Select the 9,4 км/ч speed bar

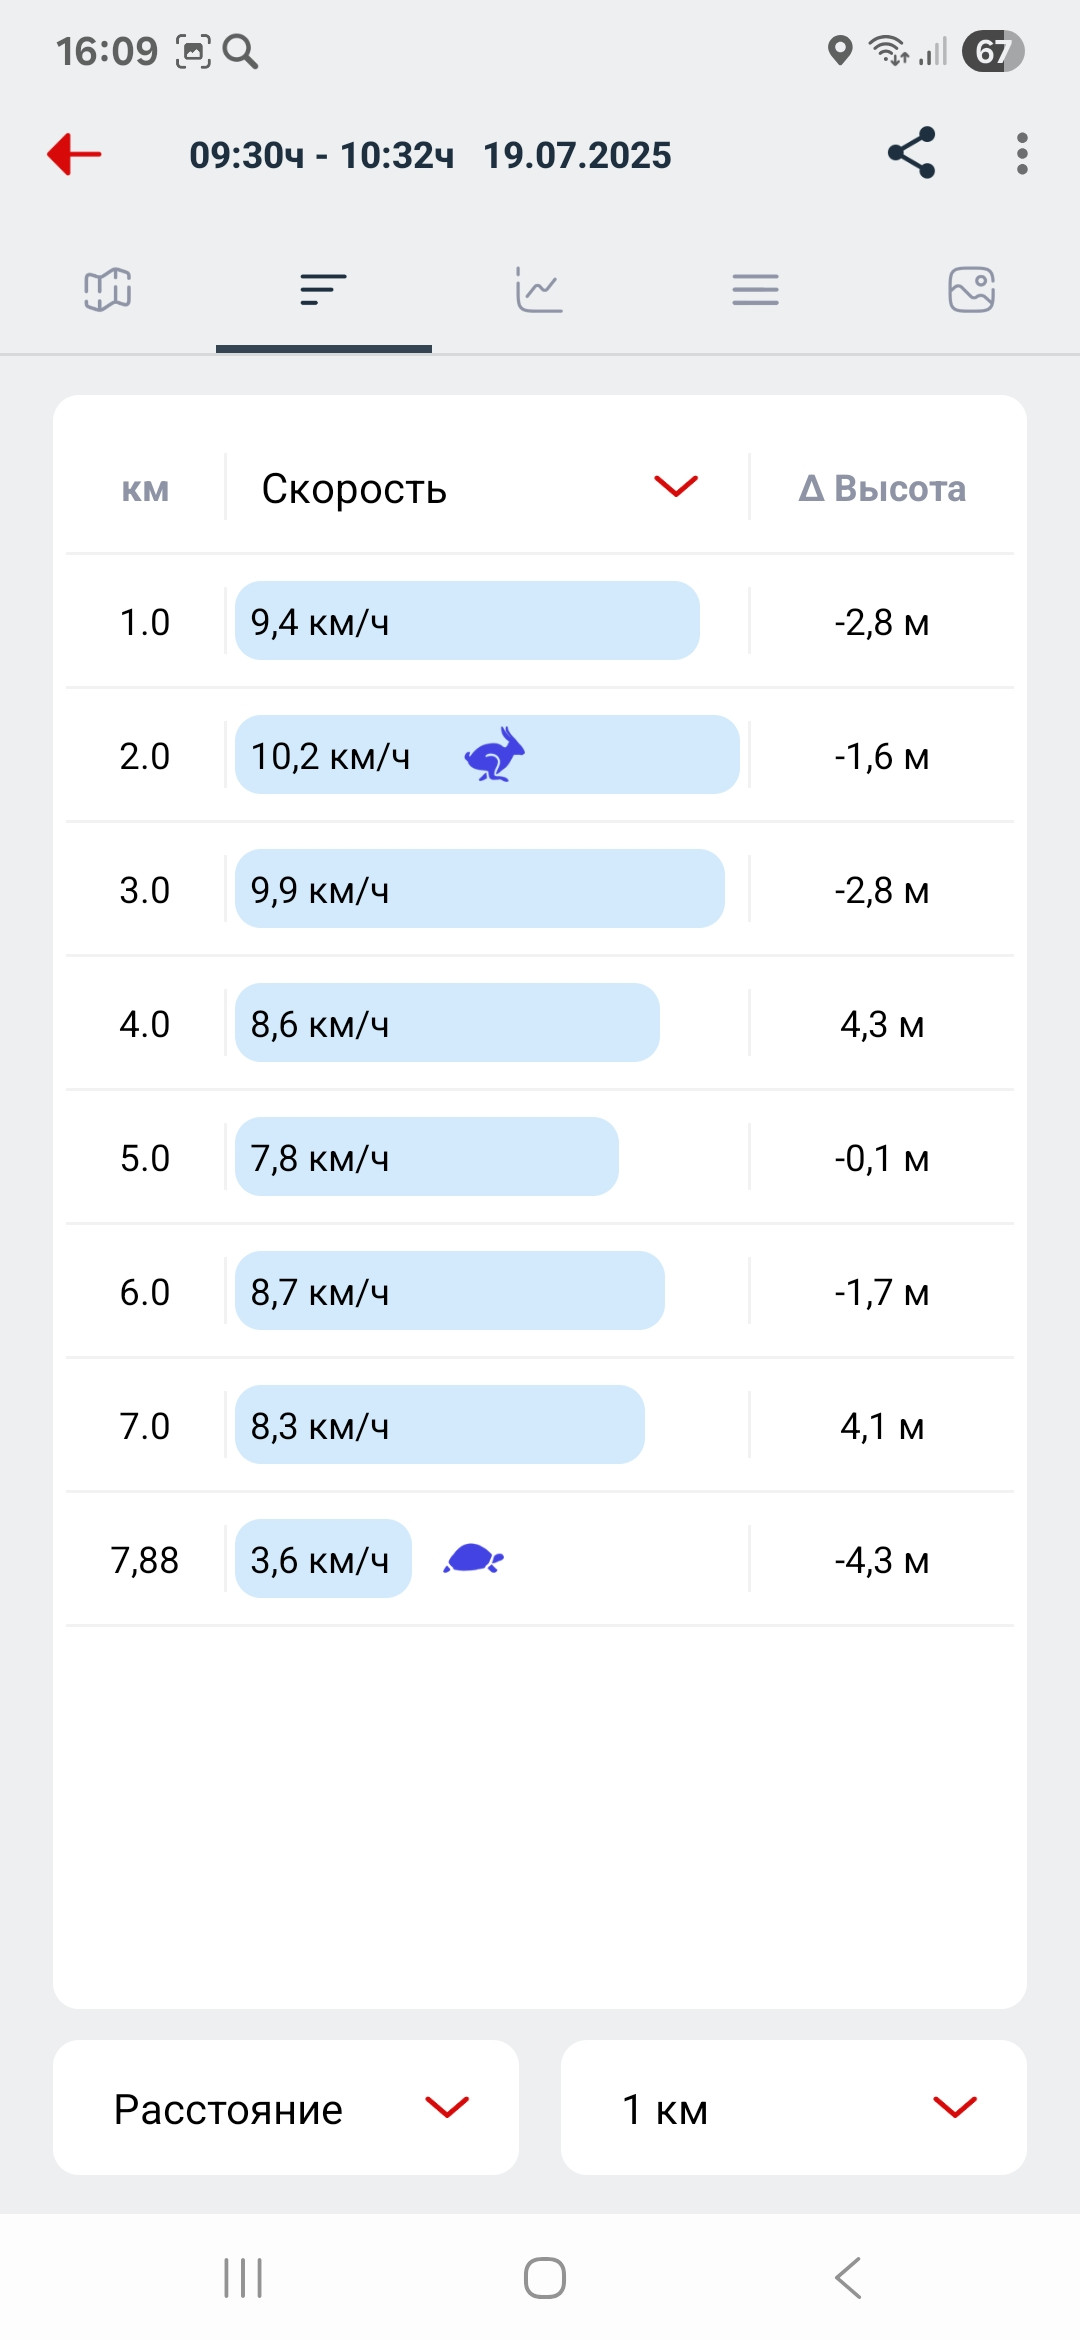point(467,621)
